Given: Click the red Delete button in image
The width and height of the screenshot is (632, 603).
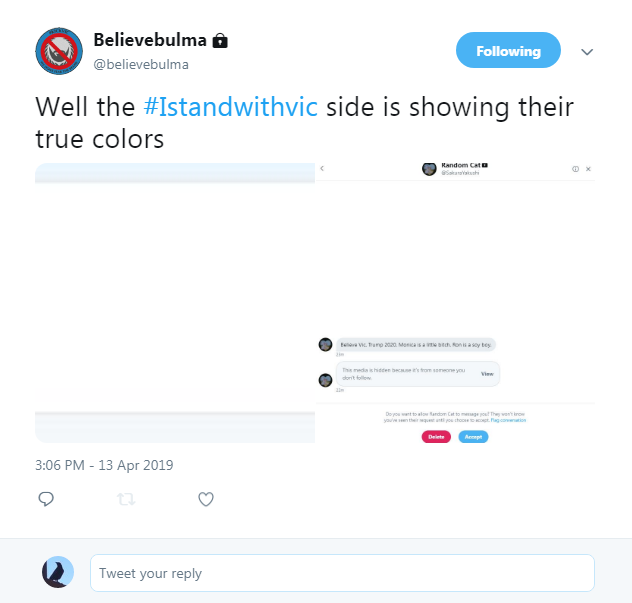Looking at the screenshot, I should 436,437.
